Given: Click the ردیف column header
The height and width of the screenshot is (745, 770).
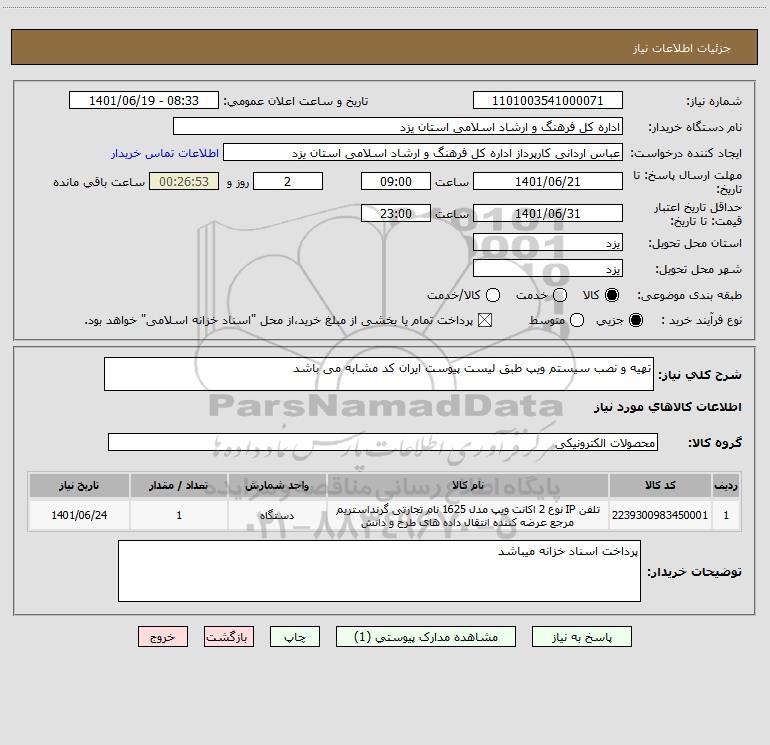Looking at the screenshot, I should click(x=726, y=485).
